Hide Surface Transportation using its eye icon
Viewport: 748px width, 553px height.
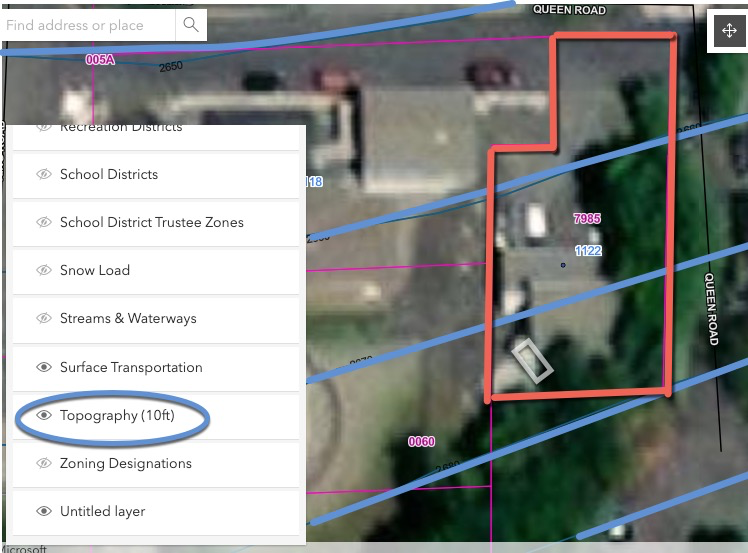coord(44,367)
